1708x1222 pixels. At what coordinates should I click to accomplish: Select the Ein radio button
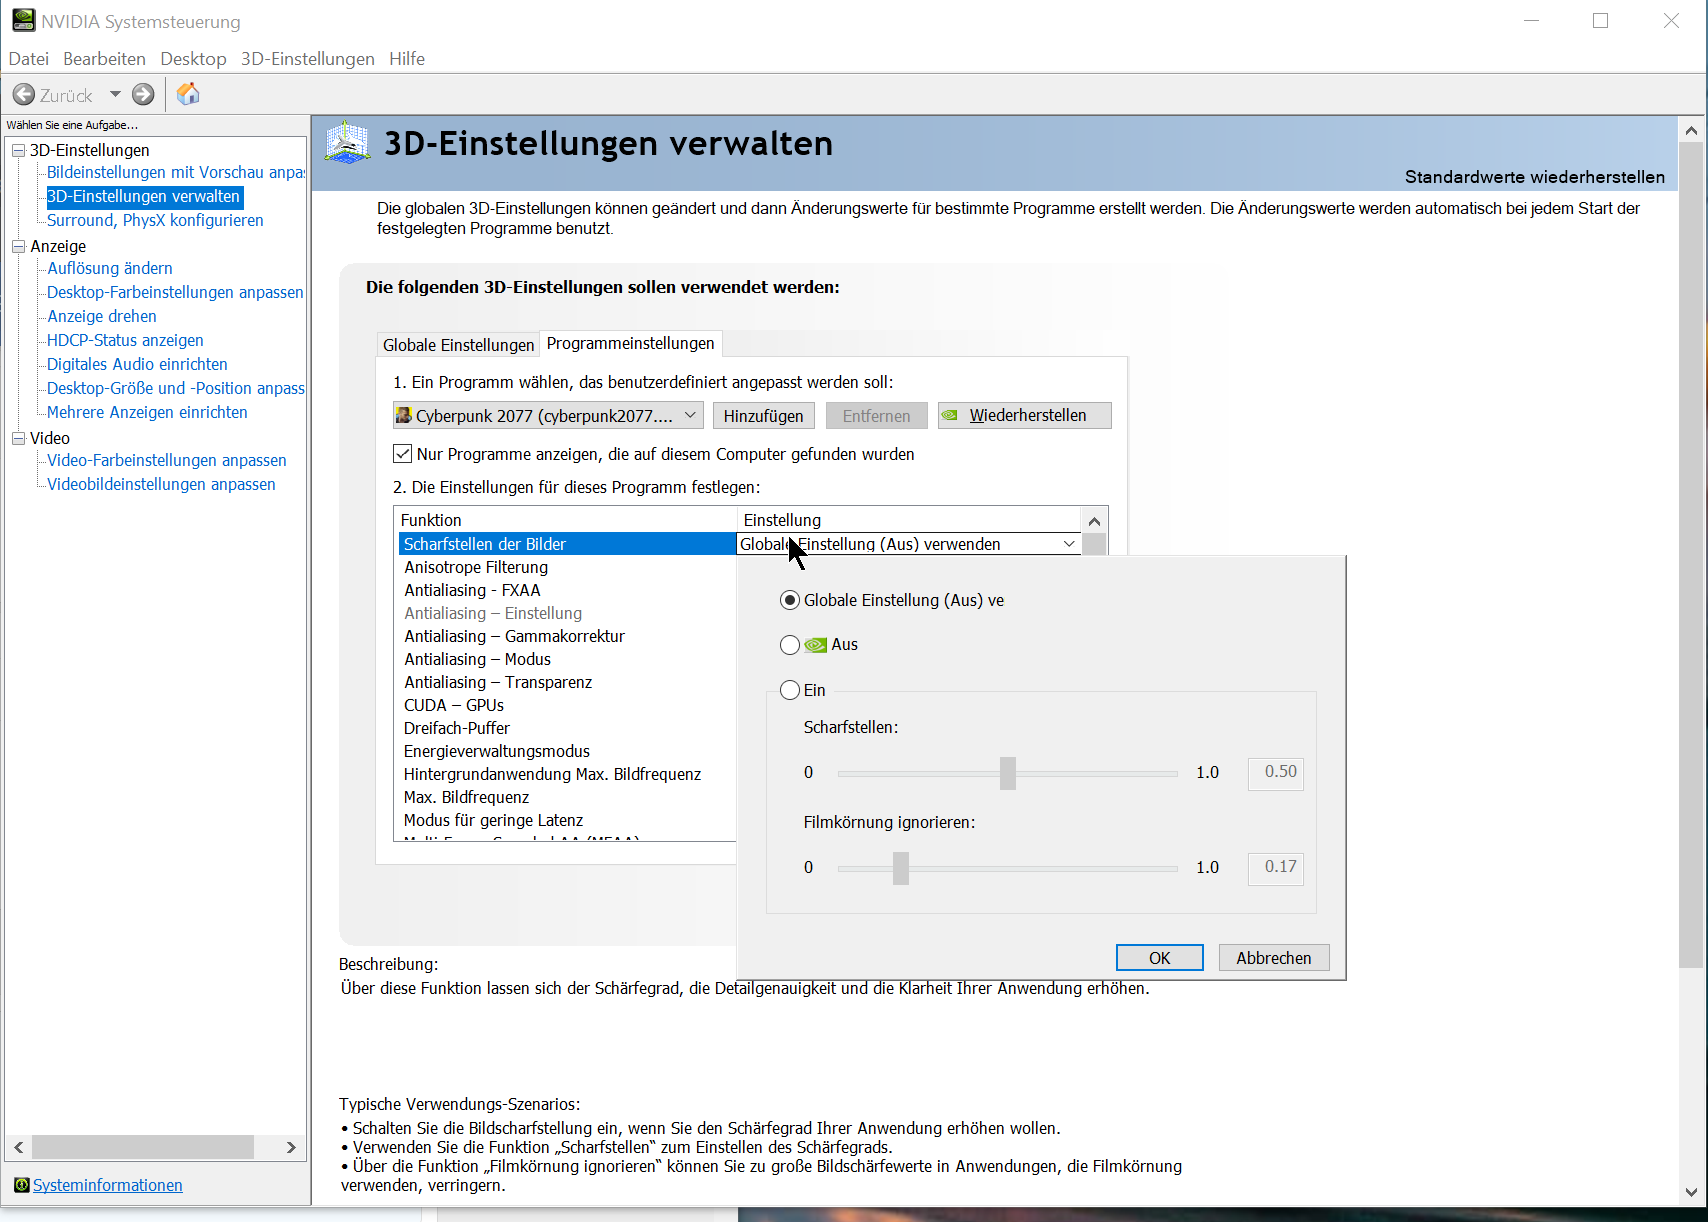[790, 690]
